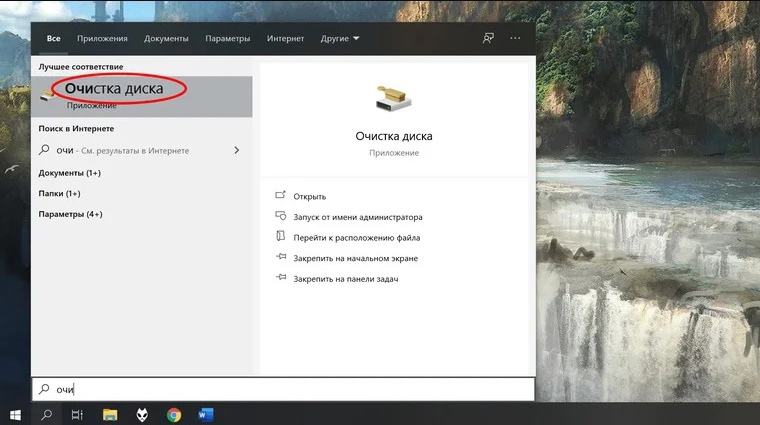Expand web results arrow for очи
760x425 pixels.
236,150
